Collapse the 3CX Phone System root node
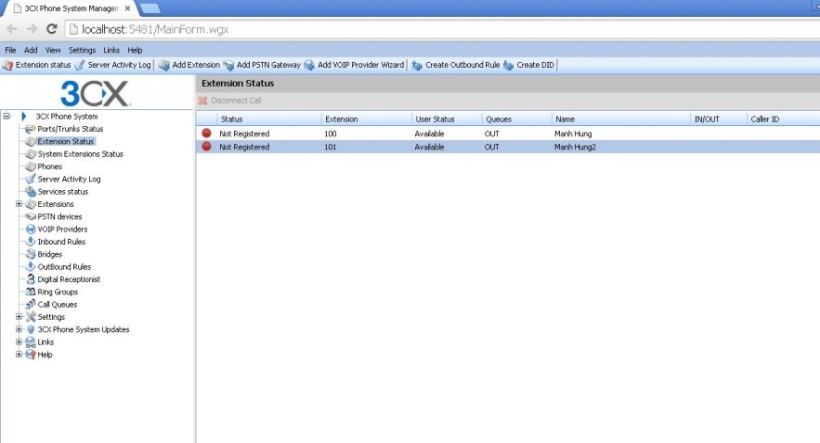 pyautogui.click(x=6, y=116)
